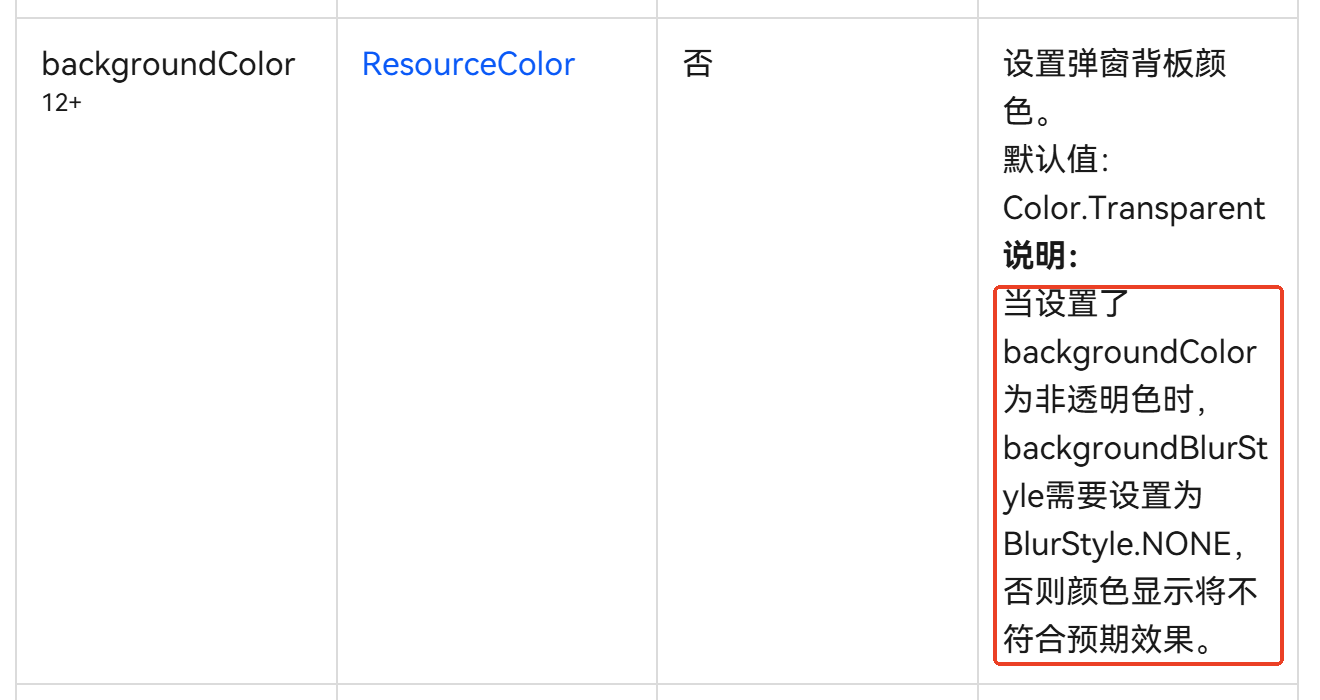Click the backgroundBlurSt text line
The image size is (1320, 700).
[1135, 448]
